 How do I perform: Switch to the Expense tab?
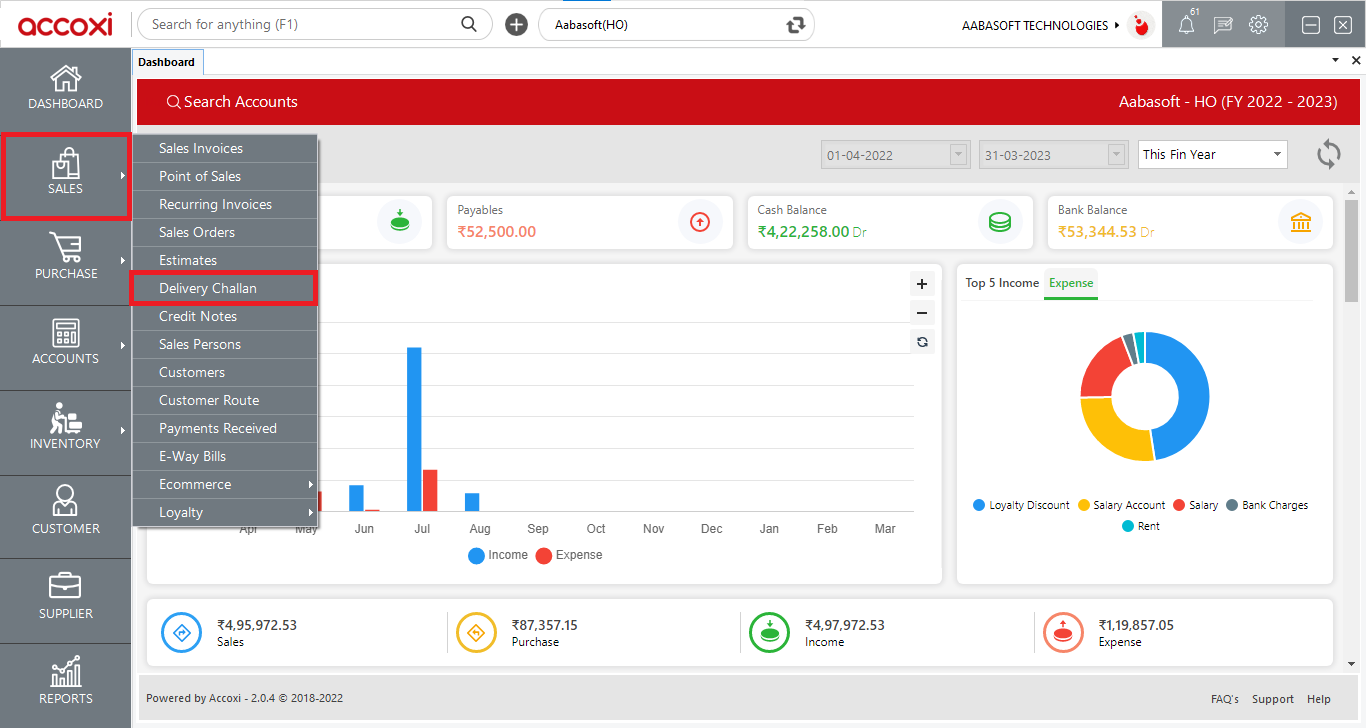[1071, 283]
